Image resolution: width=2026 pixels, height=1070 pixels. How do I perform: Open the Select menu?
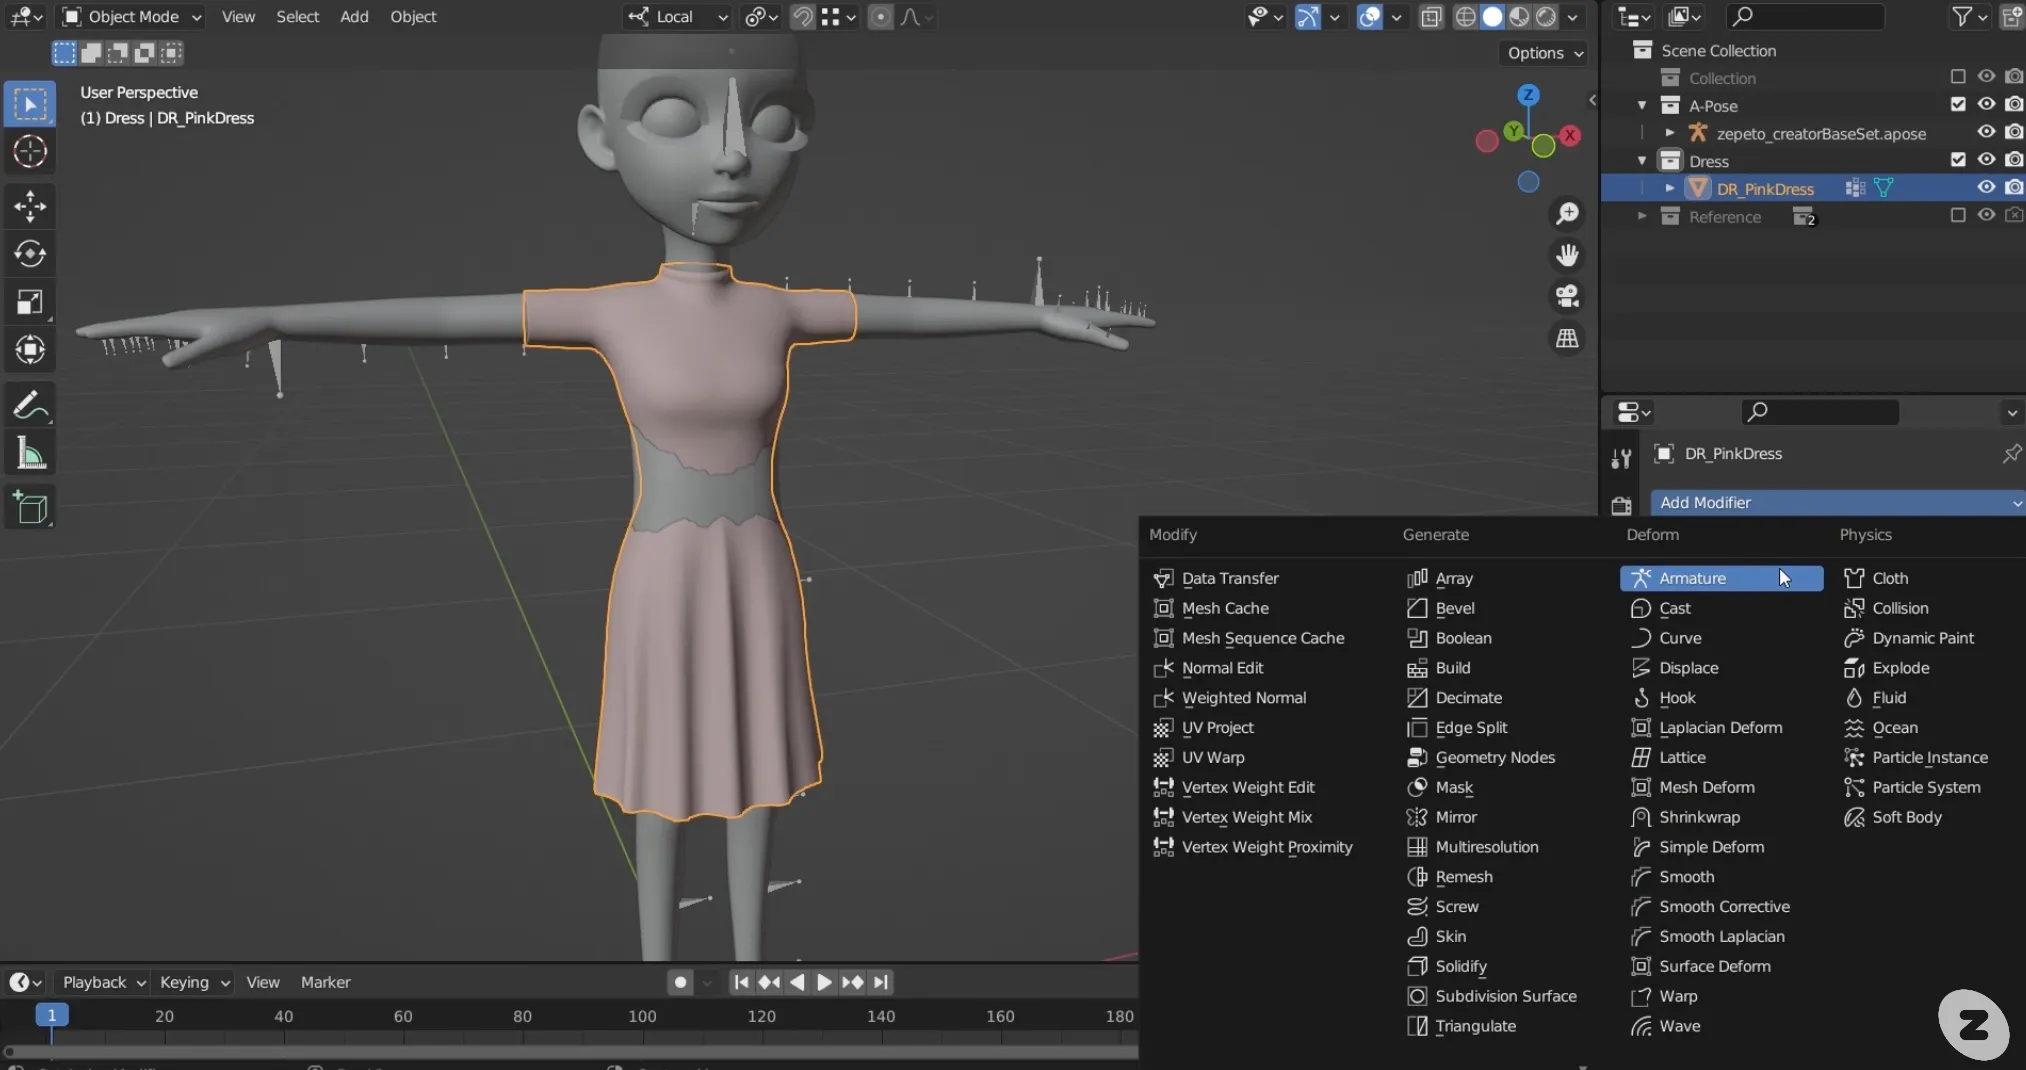pyautogui.click(x=297, y=17)
